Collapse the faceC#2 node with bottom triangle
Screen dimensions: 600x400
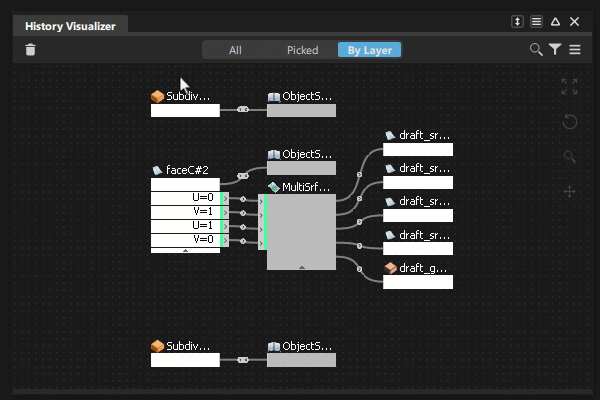pyautogui.click(x=185, y=251)
